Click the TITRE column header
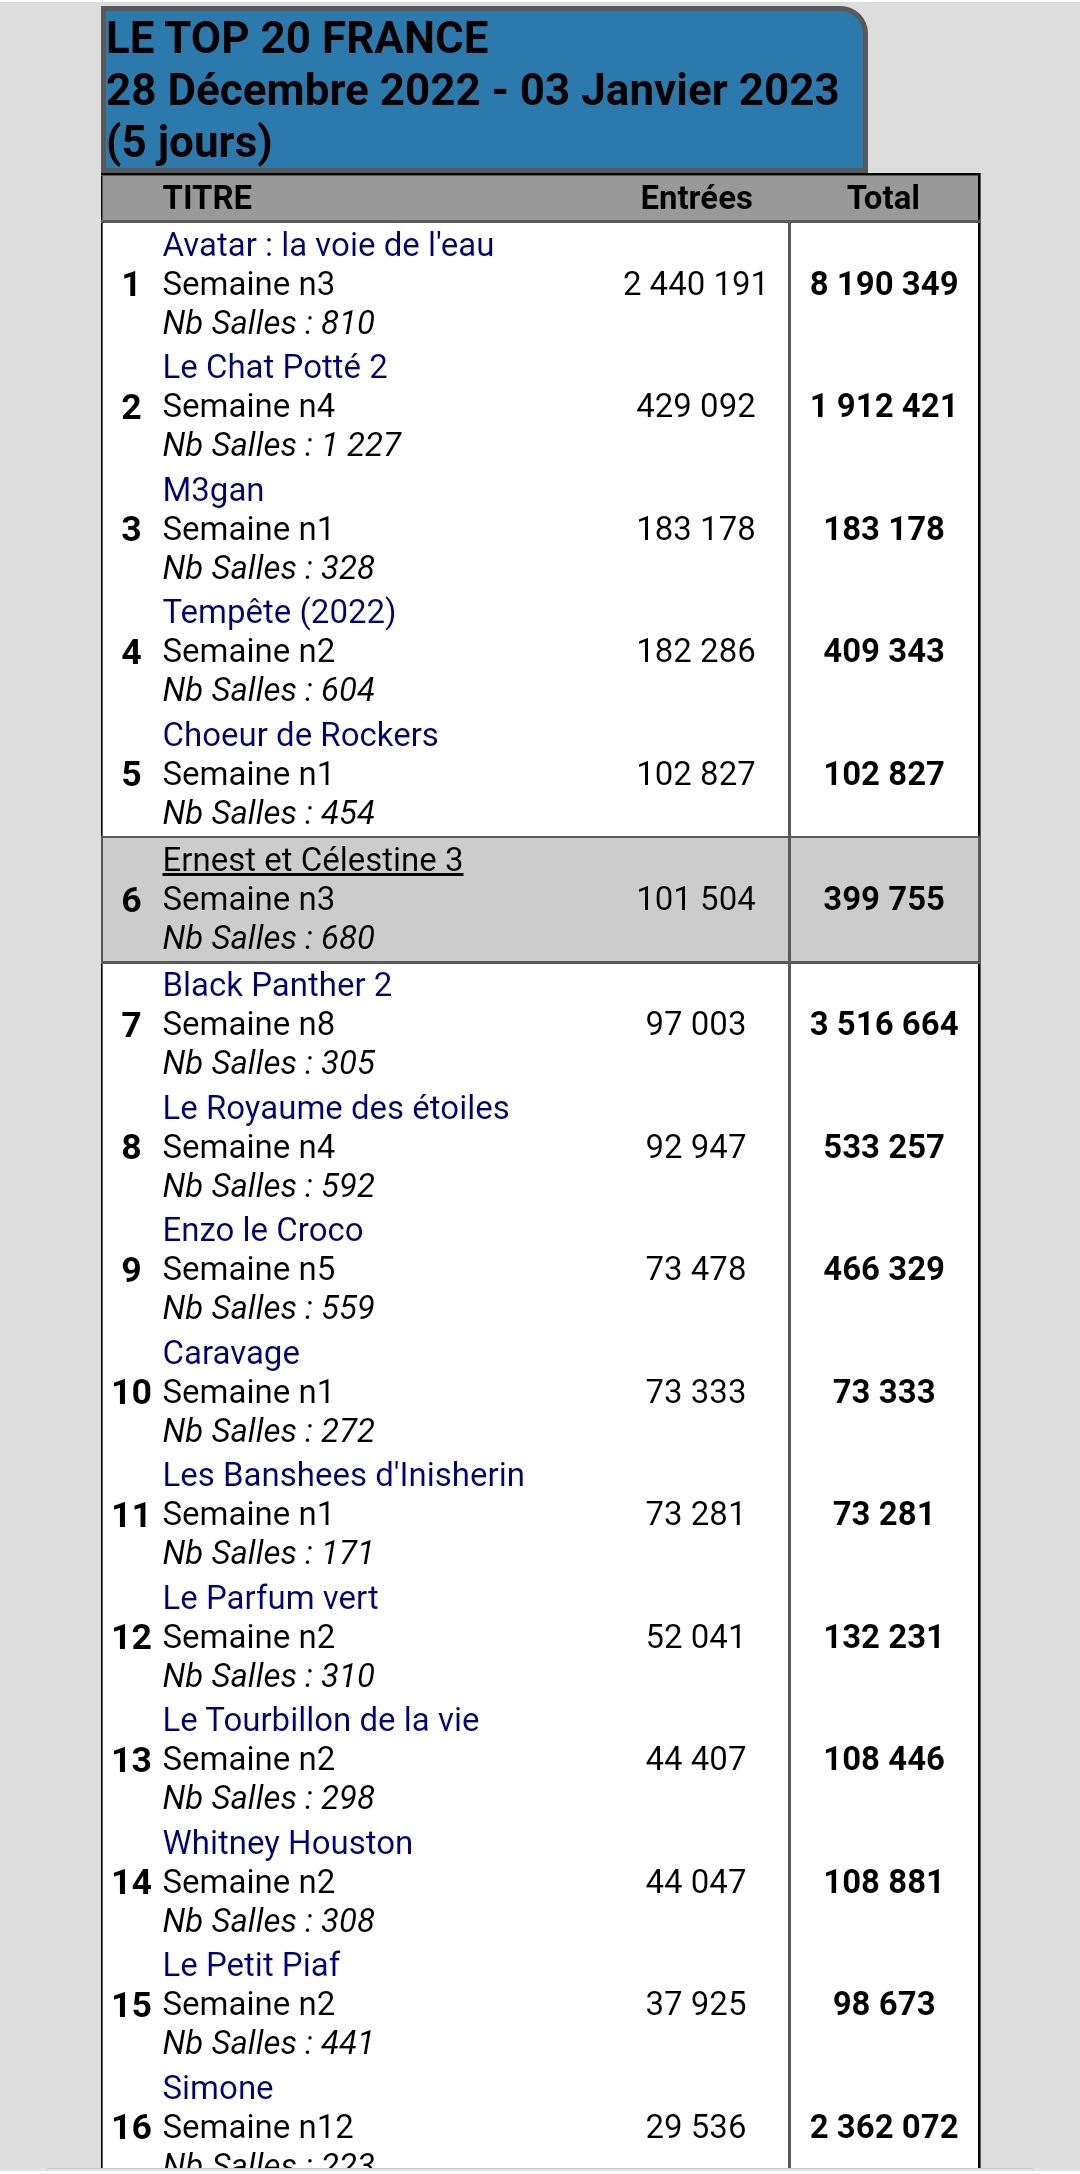The image size is (1080, 2174). [x=208, y=198]
